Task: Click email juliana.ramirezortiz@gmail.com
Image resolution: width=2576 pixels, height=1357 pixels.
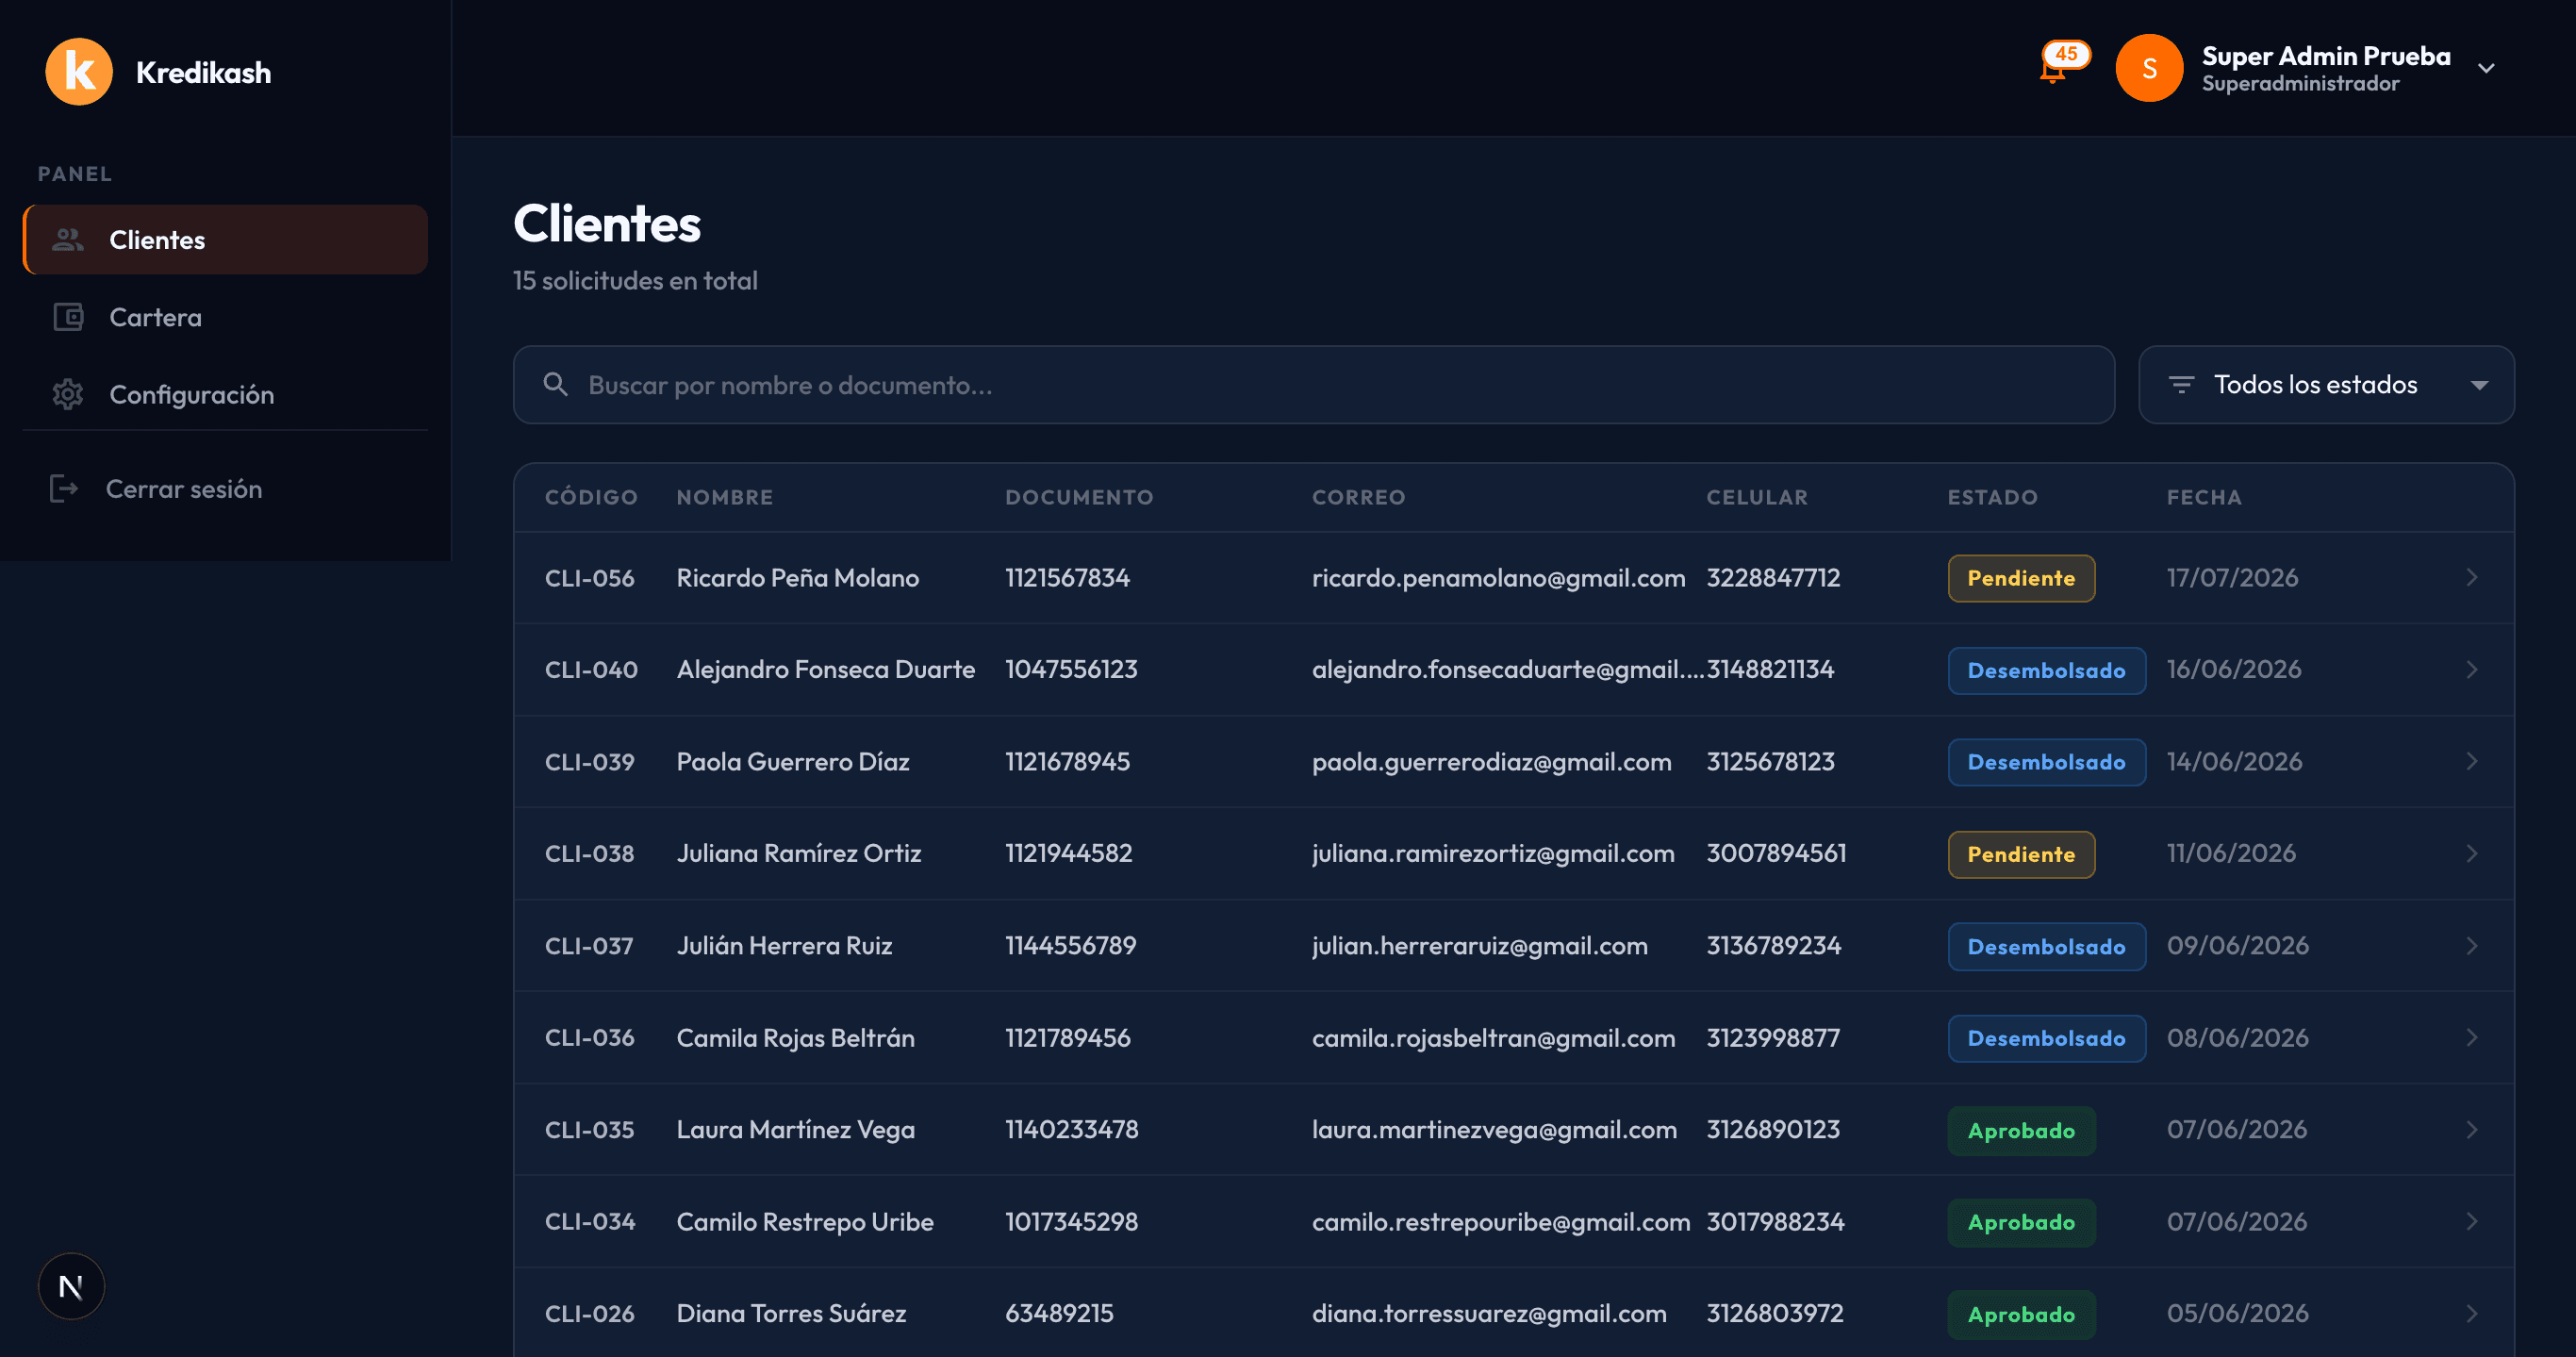Action: point(1492,853)
